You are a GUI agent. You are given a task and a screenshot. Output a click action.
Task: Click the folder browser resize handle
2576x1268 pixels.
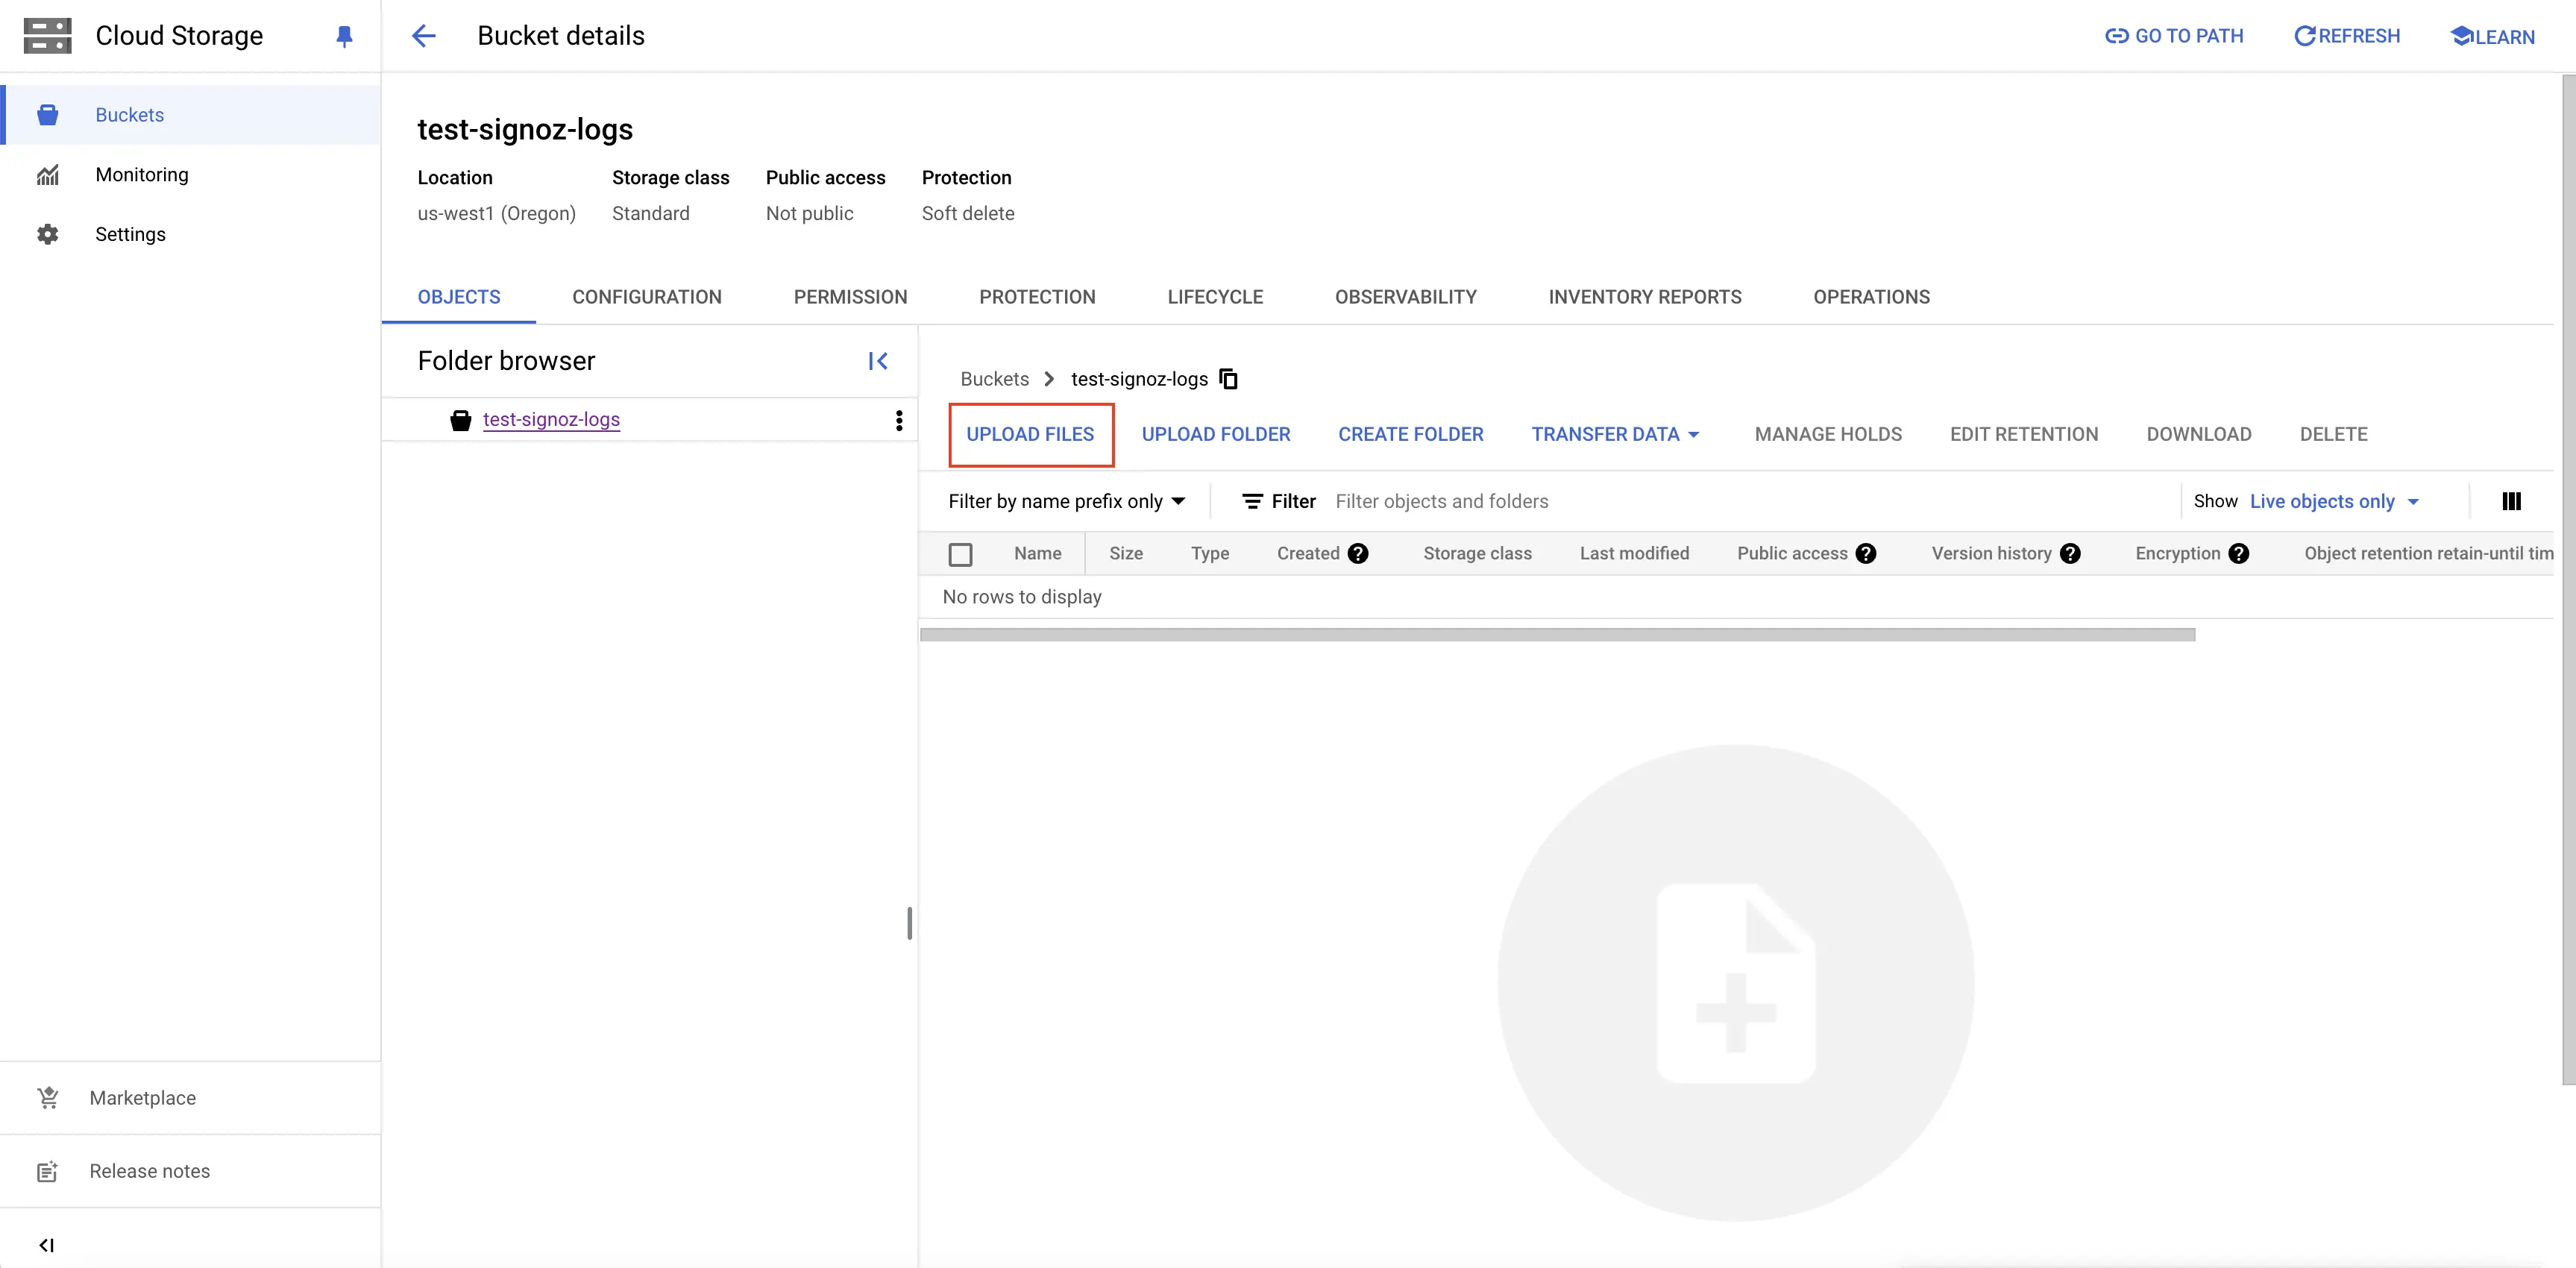pos(909,923)
